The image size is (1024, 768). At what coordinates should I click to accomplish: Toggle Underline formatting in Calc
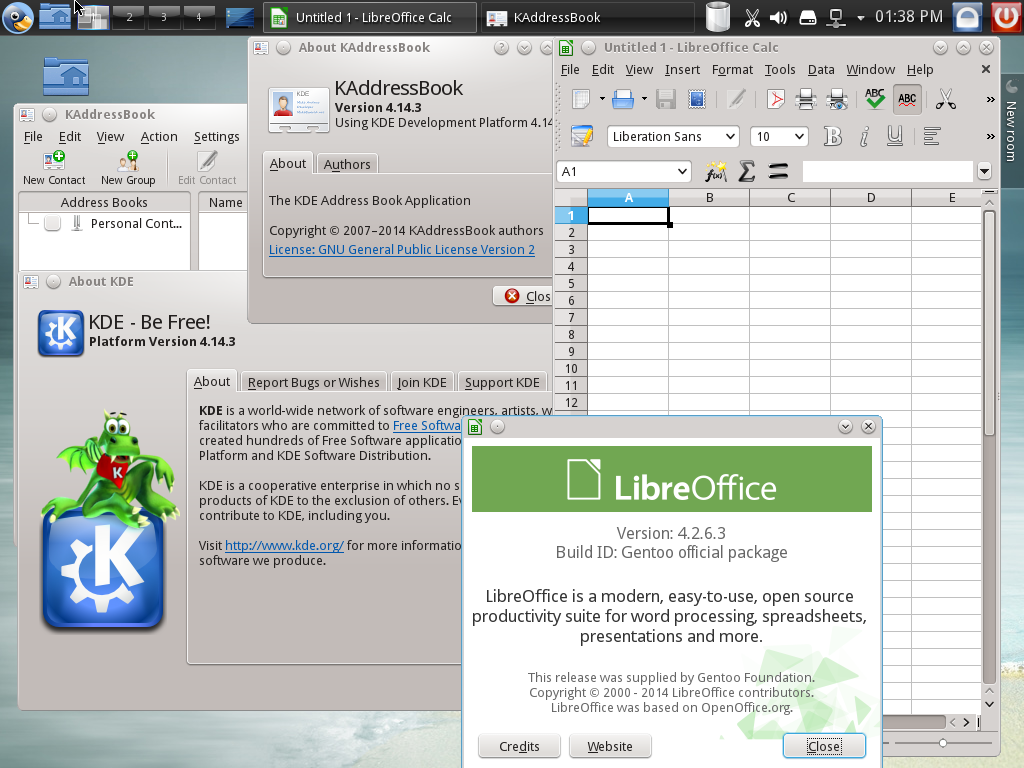[895, 136]
